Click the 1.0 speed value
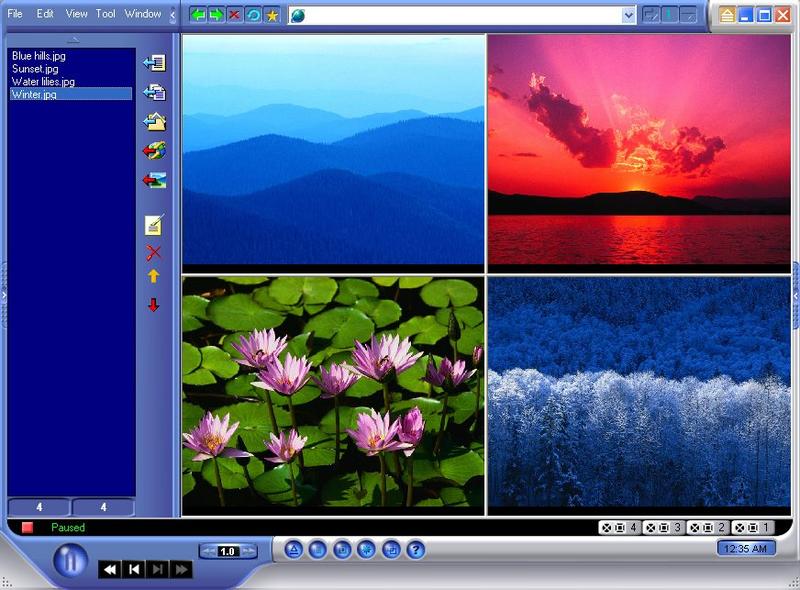 point(228,551)
